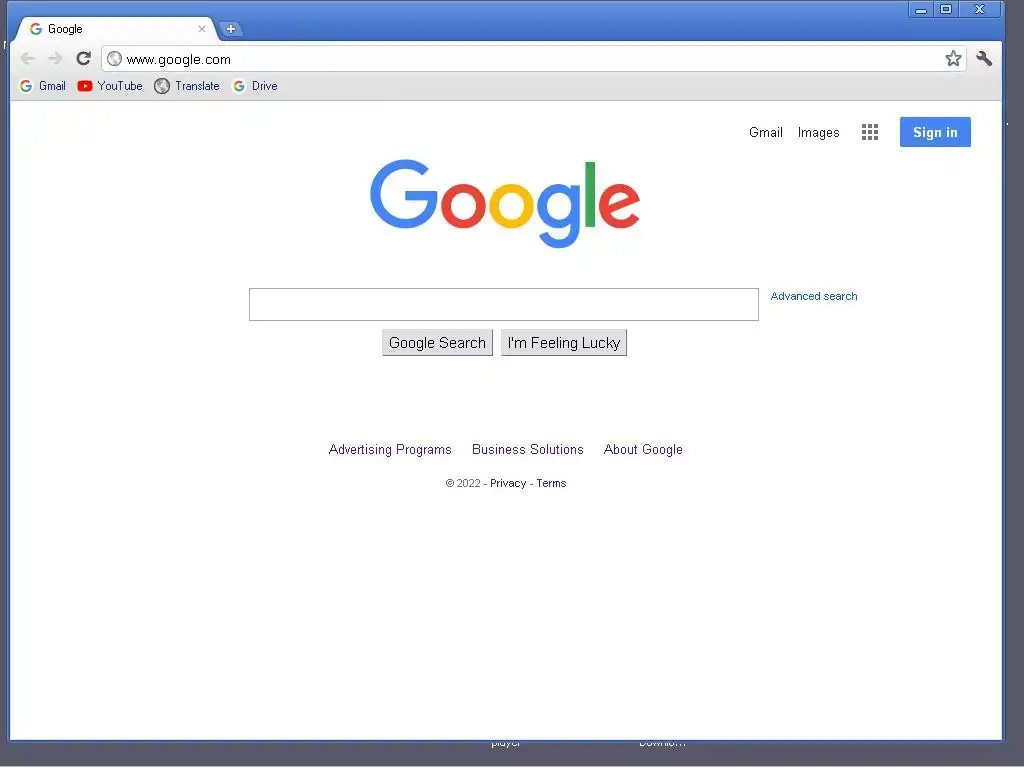Screen dimensions: 1024x768
Task: Select the Google browser tab
Action: coord(116,29)
